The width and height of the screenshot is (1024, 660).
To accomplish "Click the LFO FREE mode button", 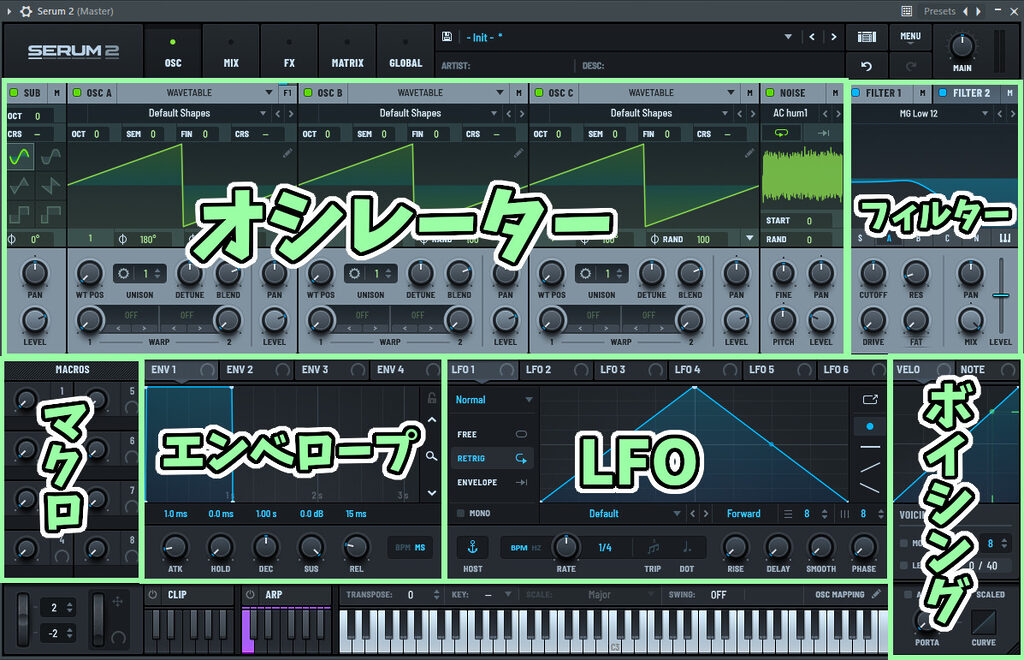I will [x=492, y=434].
